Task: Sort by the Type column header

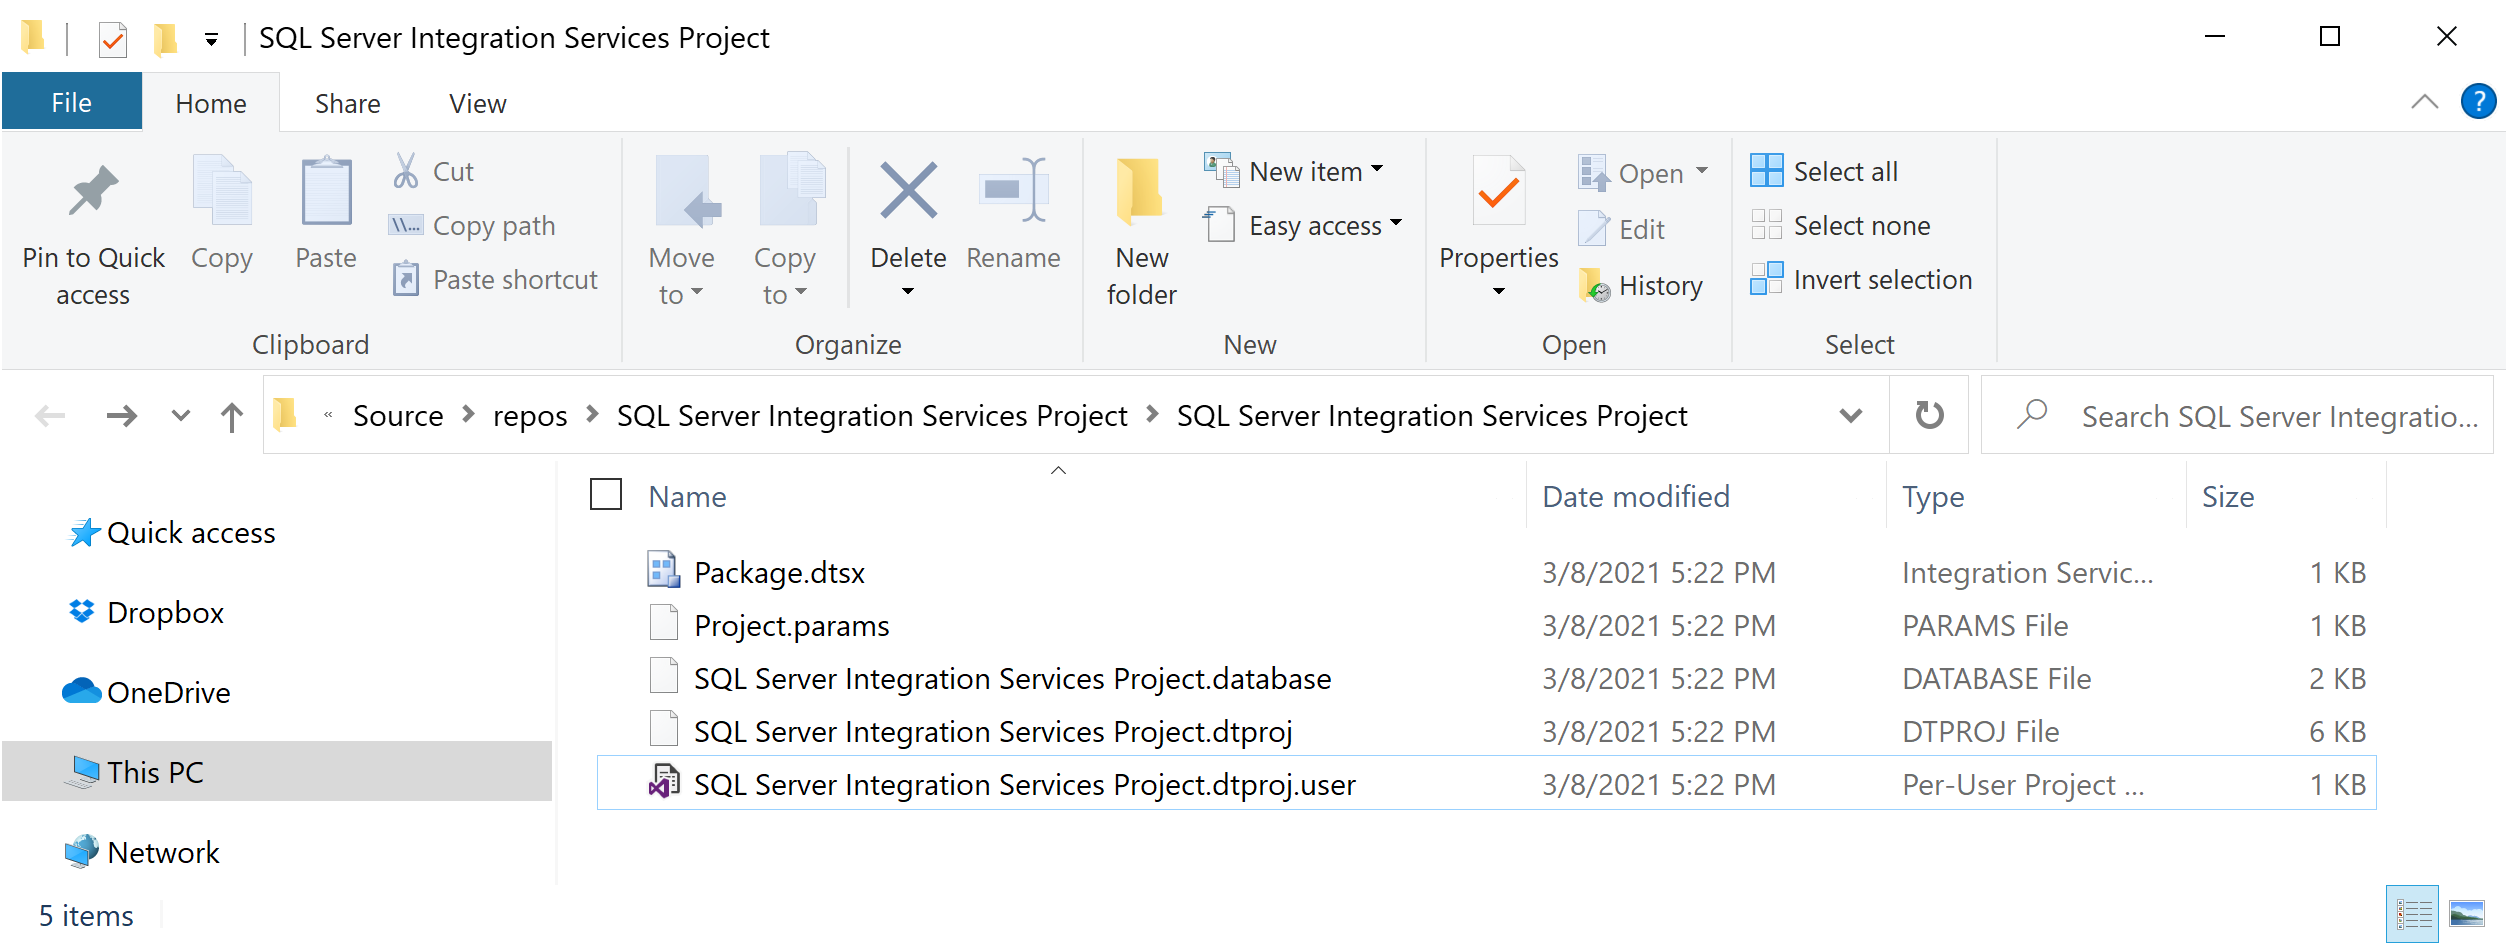Action: tap(1932, 496)
